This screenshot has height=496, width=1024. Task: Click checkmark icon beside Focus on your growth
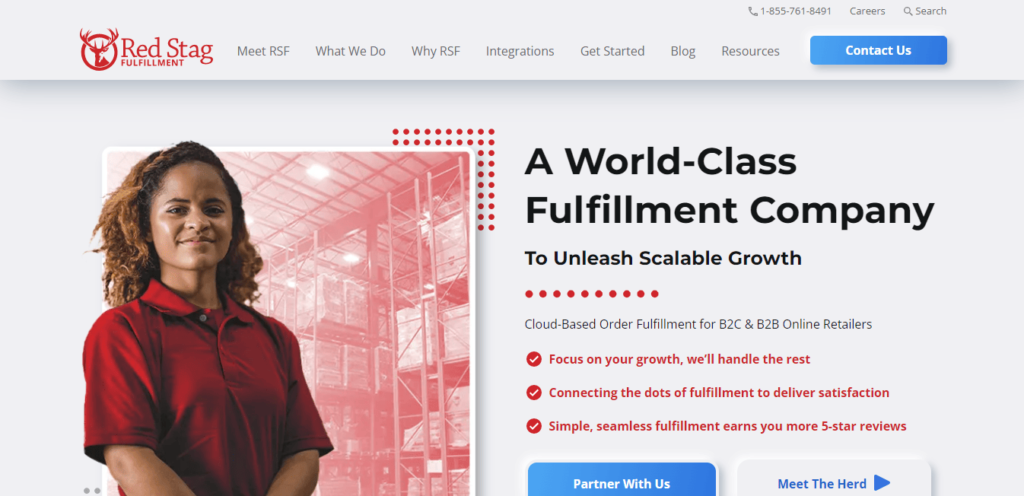pos(534,359)
